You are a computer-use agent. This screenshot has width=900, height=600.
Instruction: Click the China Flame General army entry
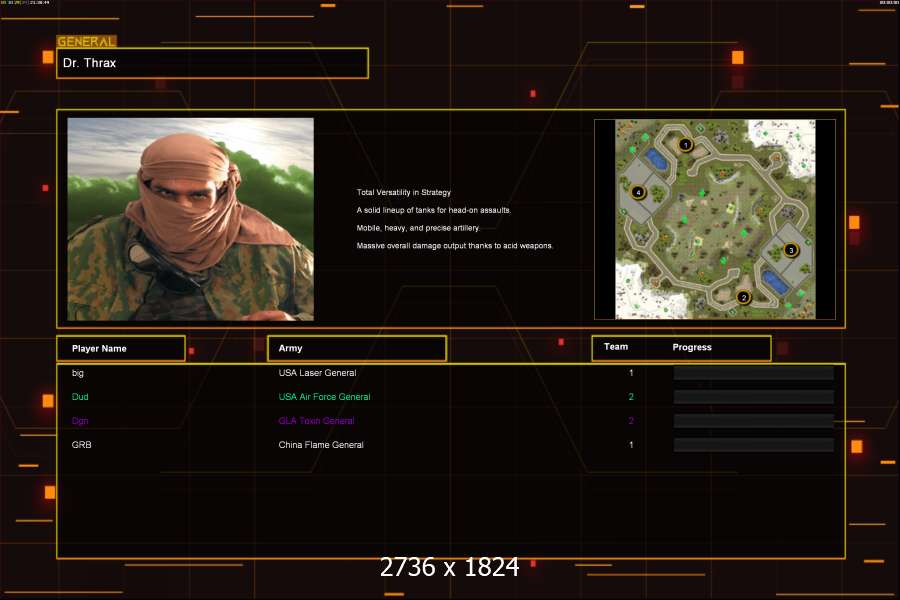tap(321, 445)
